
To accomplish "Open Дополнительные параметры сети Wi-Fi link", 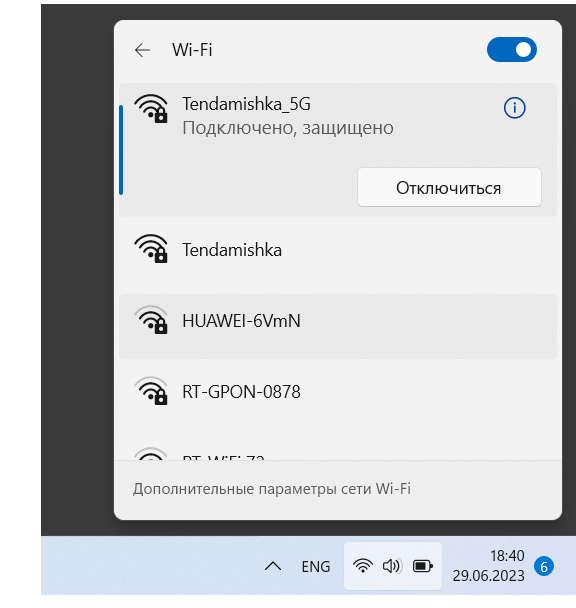I will (272, 489).
